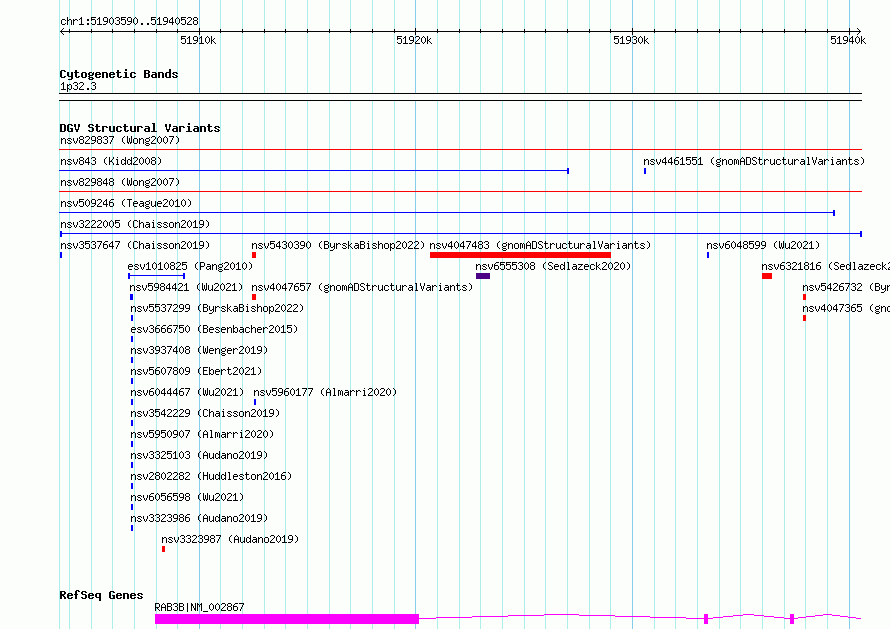890x629 pixels.
Task: Select nsv3323987 (Audano2019) label
Action: click(x=230, y=539)
